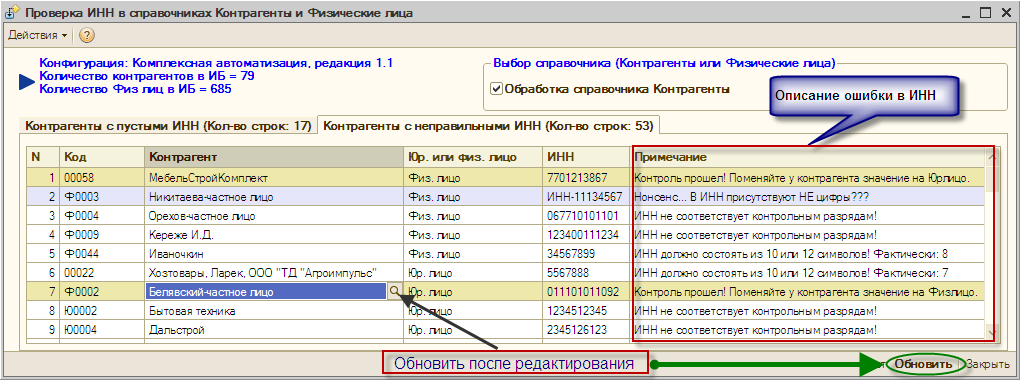Screen dimensions: 1020x380
Task: Select the Хозтовары, Ларек, ООО cell
Action: click(274, 273)
